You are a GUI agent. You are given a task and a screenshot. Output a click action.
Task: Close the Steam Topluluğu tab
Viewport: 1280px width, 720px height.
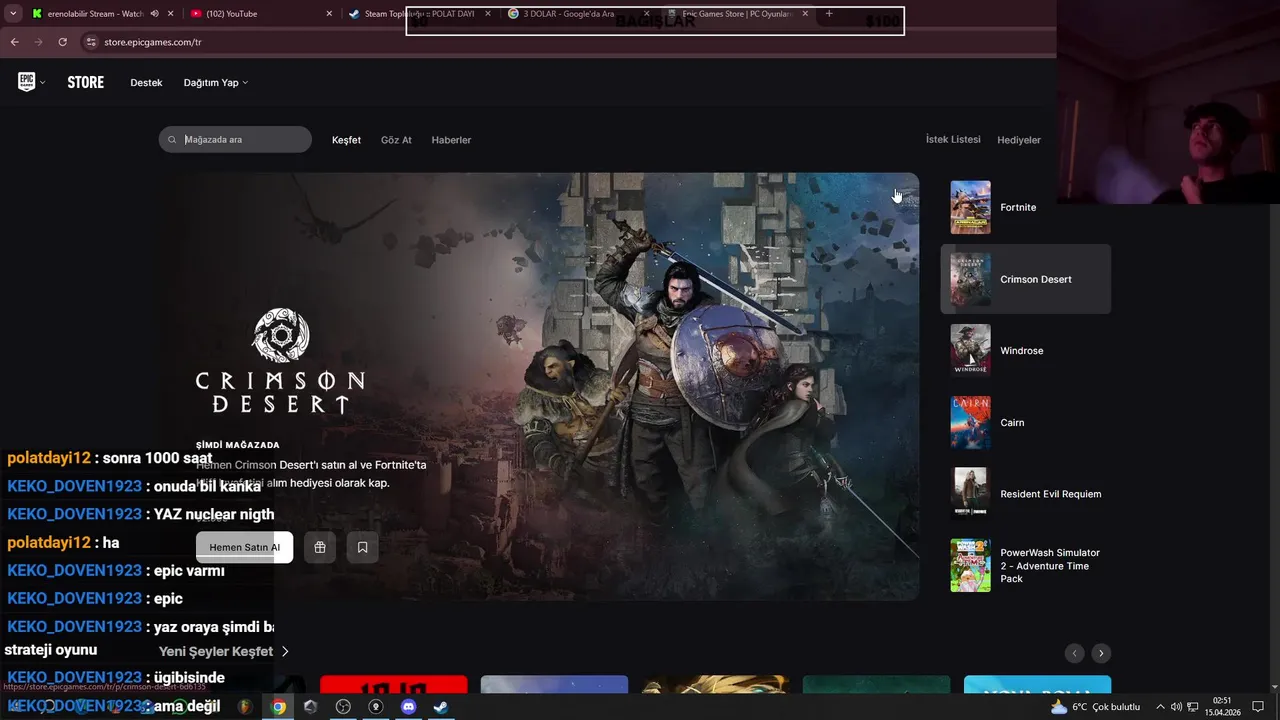488,14
